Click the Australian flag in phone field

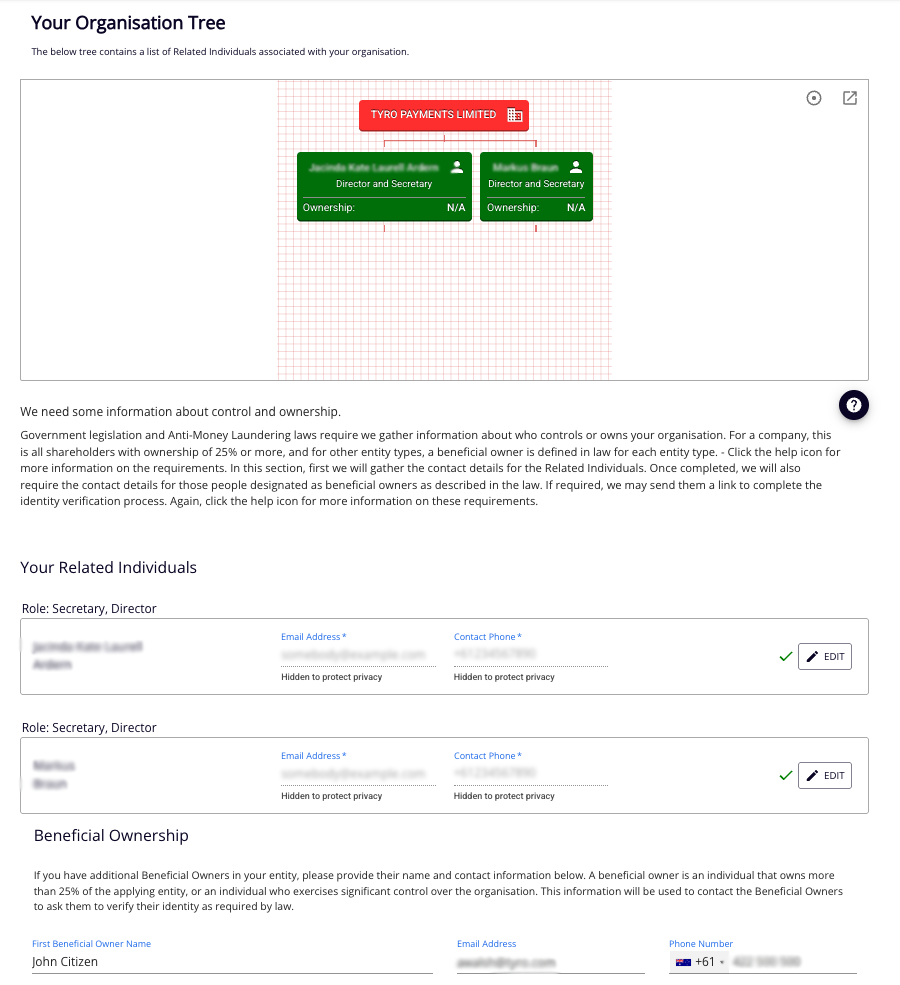tap(683, 962)
